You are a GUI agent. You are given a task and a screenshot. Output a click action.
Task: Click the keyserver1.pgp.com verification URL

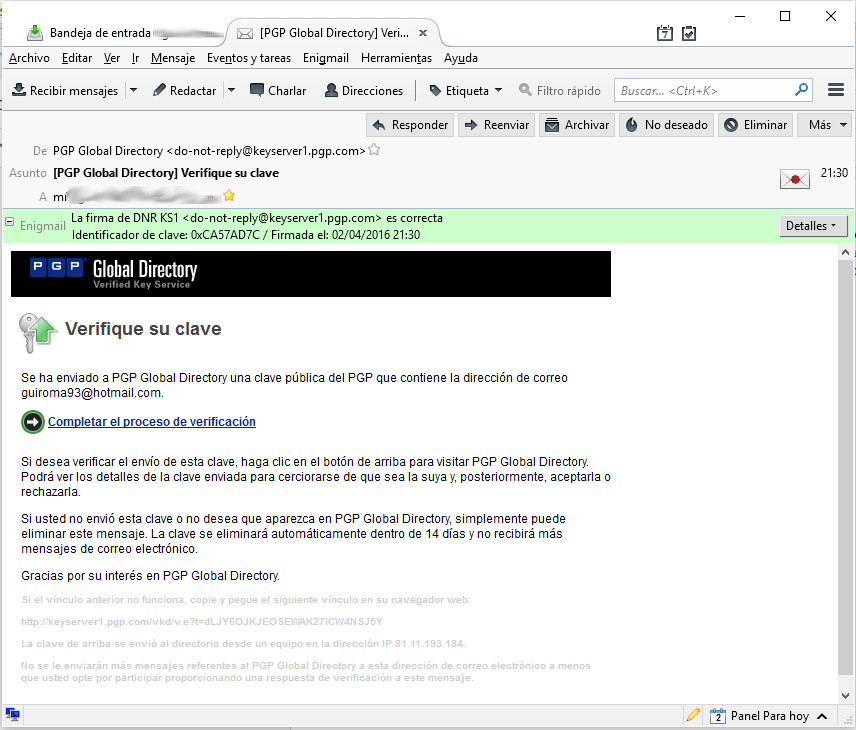click(202, 621)
